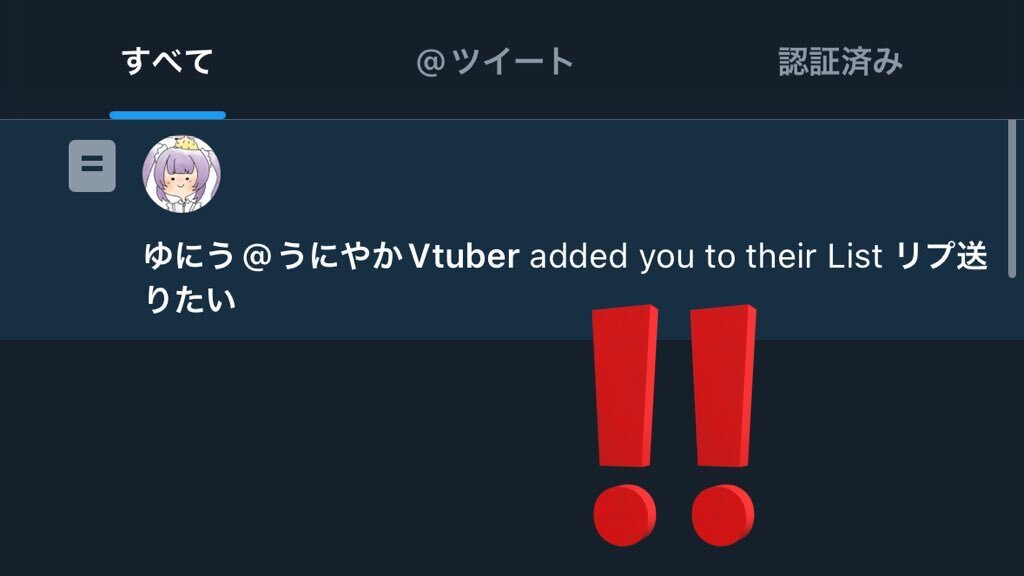Click the "added you to their List" text
This screenshot has width=1024, height=576.
point(706,255)
